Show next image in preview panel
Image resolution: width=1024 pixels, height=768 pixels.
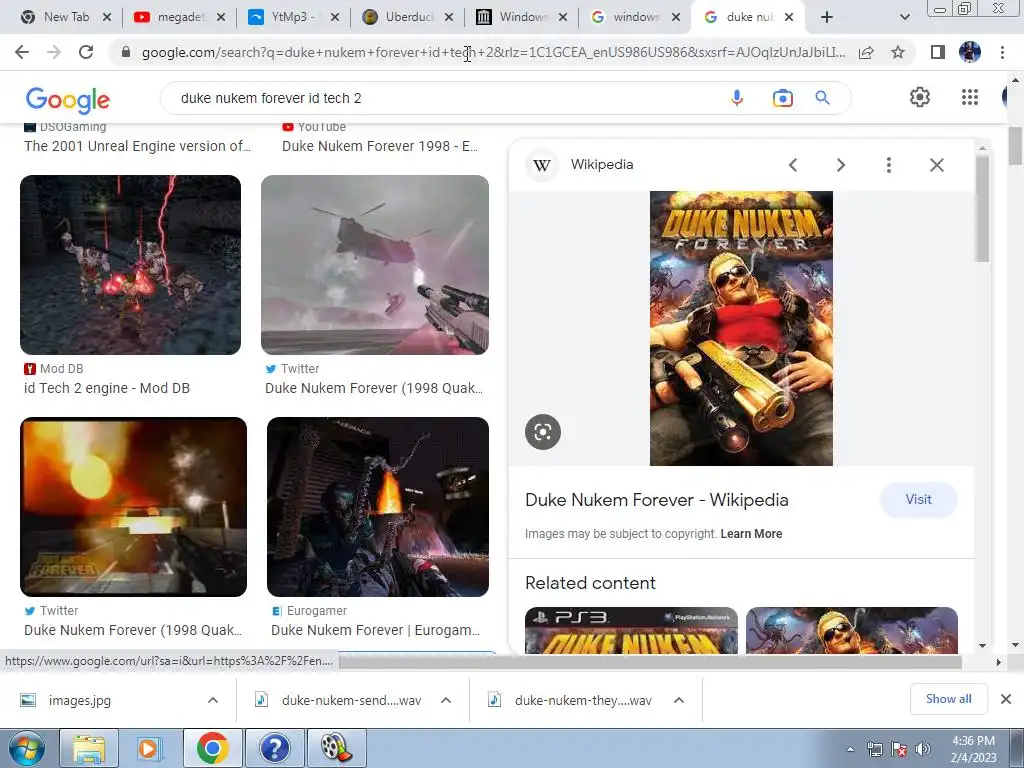pos(841,165)
